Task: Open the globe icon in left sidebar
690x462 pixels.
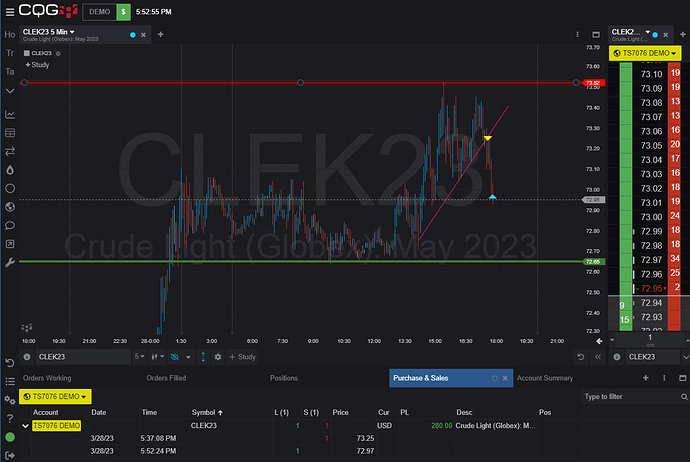Action: click(x=10, y=207)
